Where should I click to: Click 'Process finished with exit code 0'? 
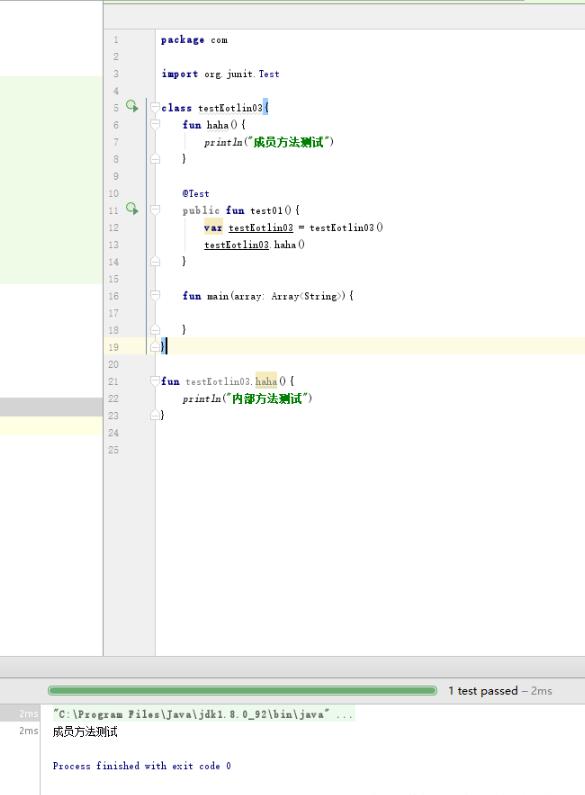point(142,766)
